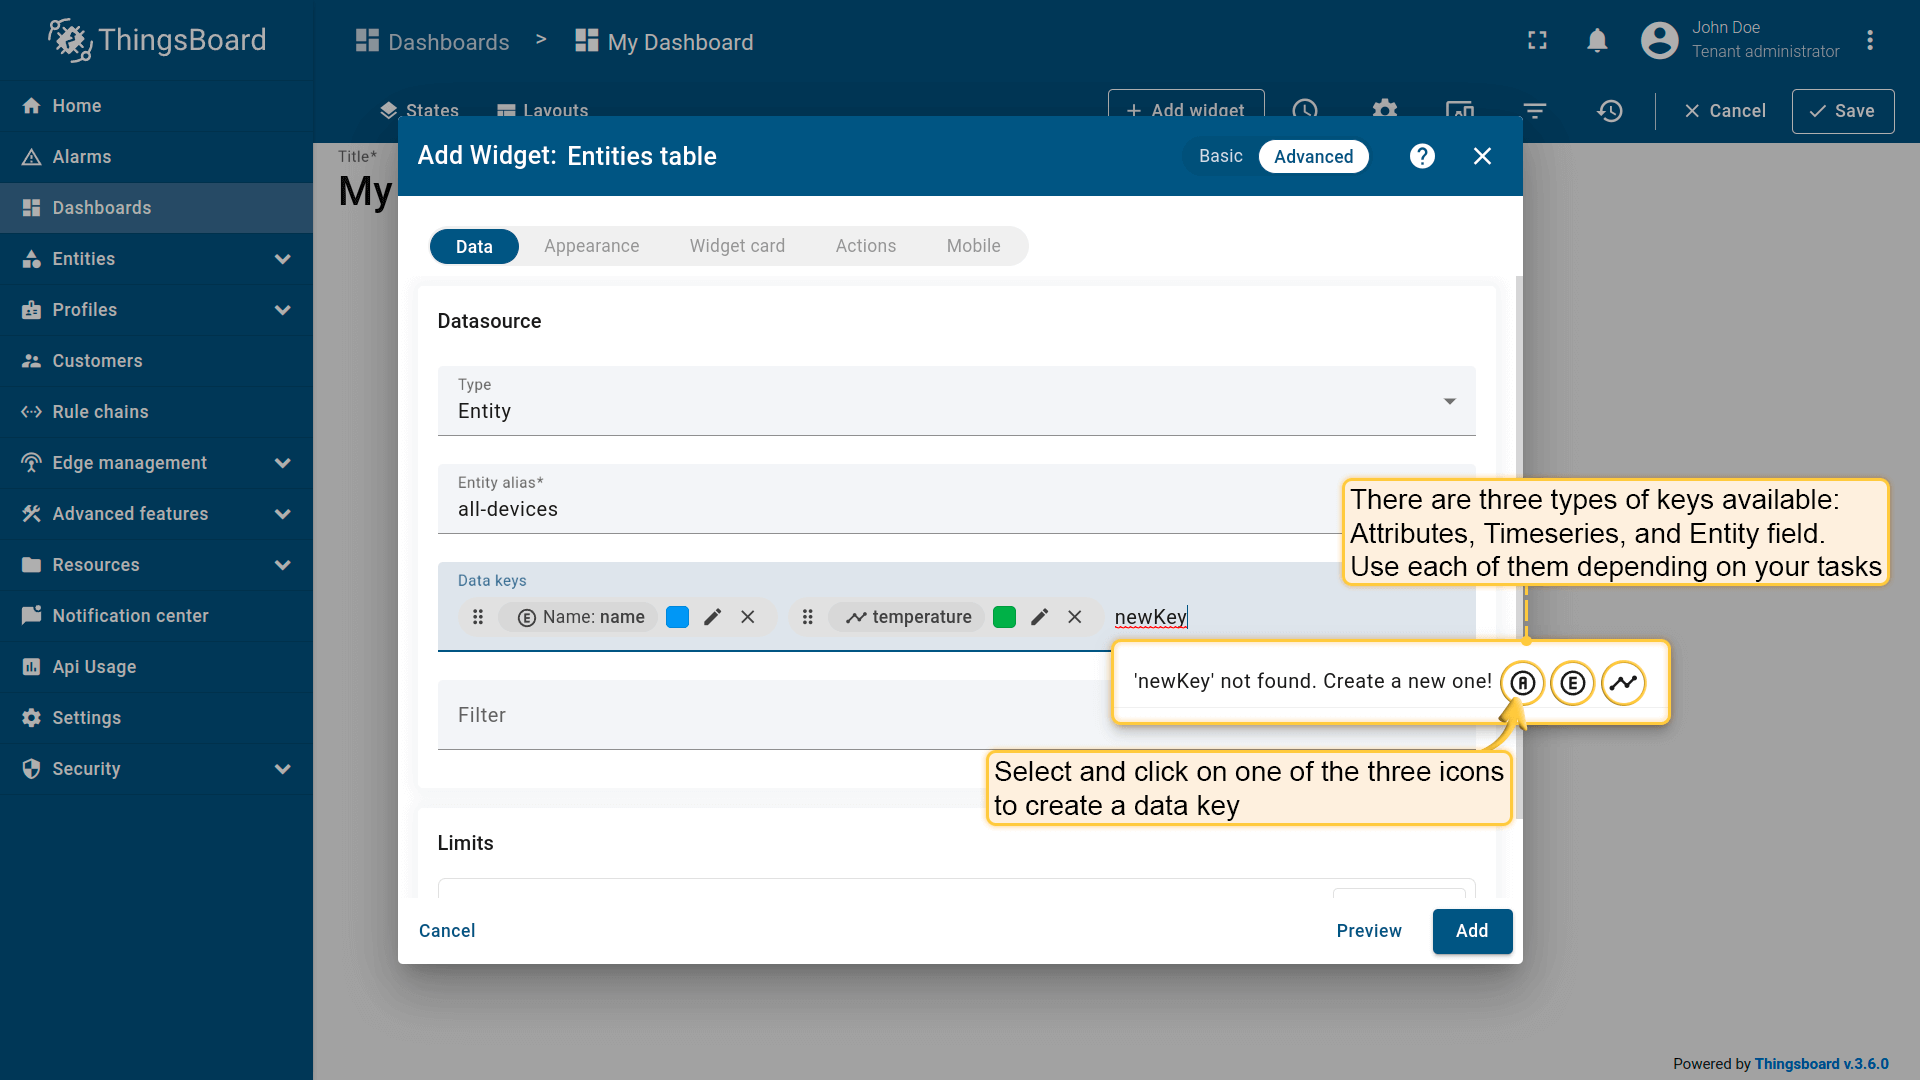
Task: Click the Filter input field
Action: (x=770, y=715)
